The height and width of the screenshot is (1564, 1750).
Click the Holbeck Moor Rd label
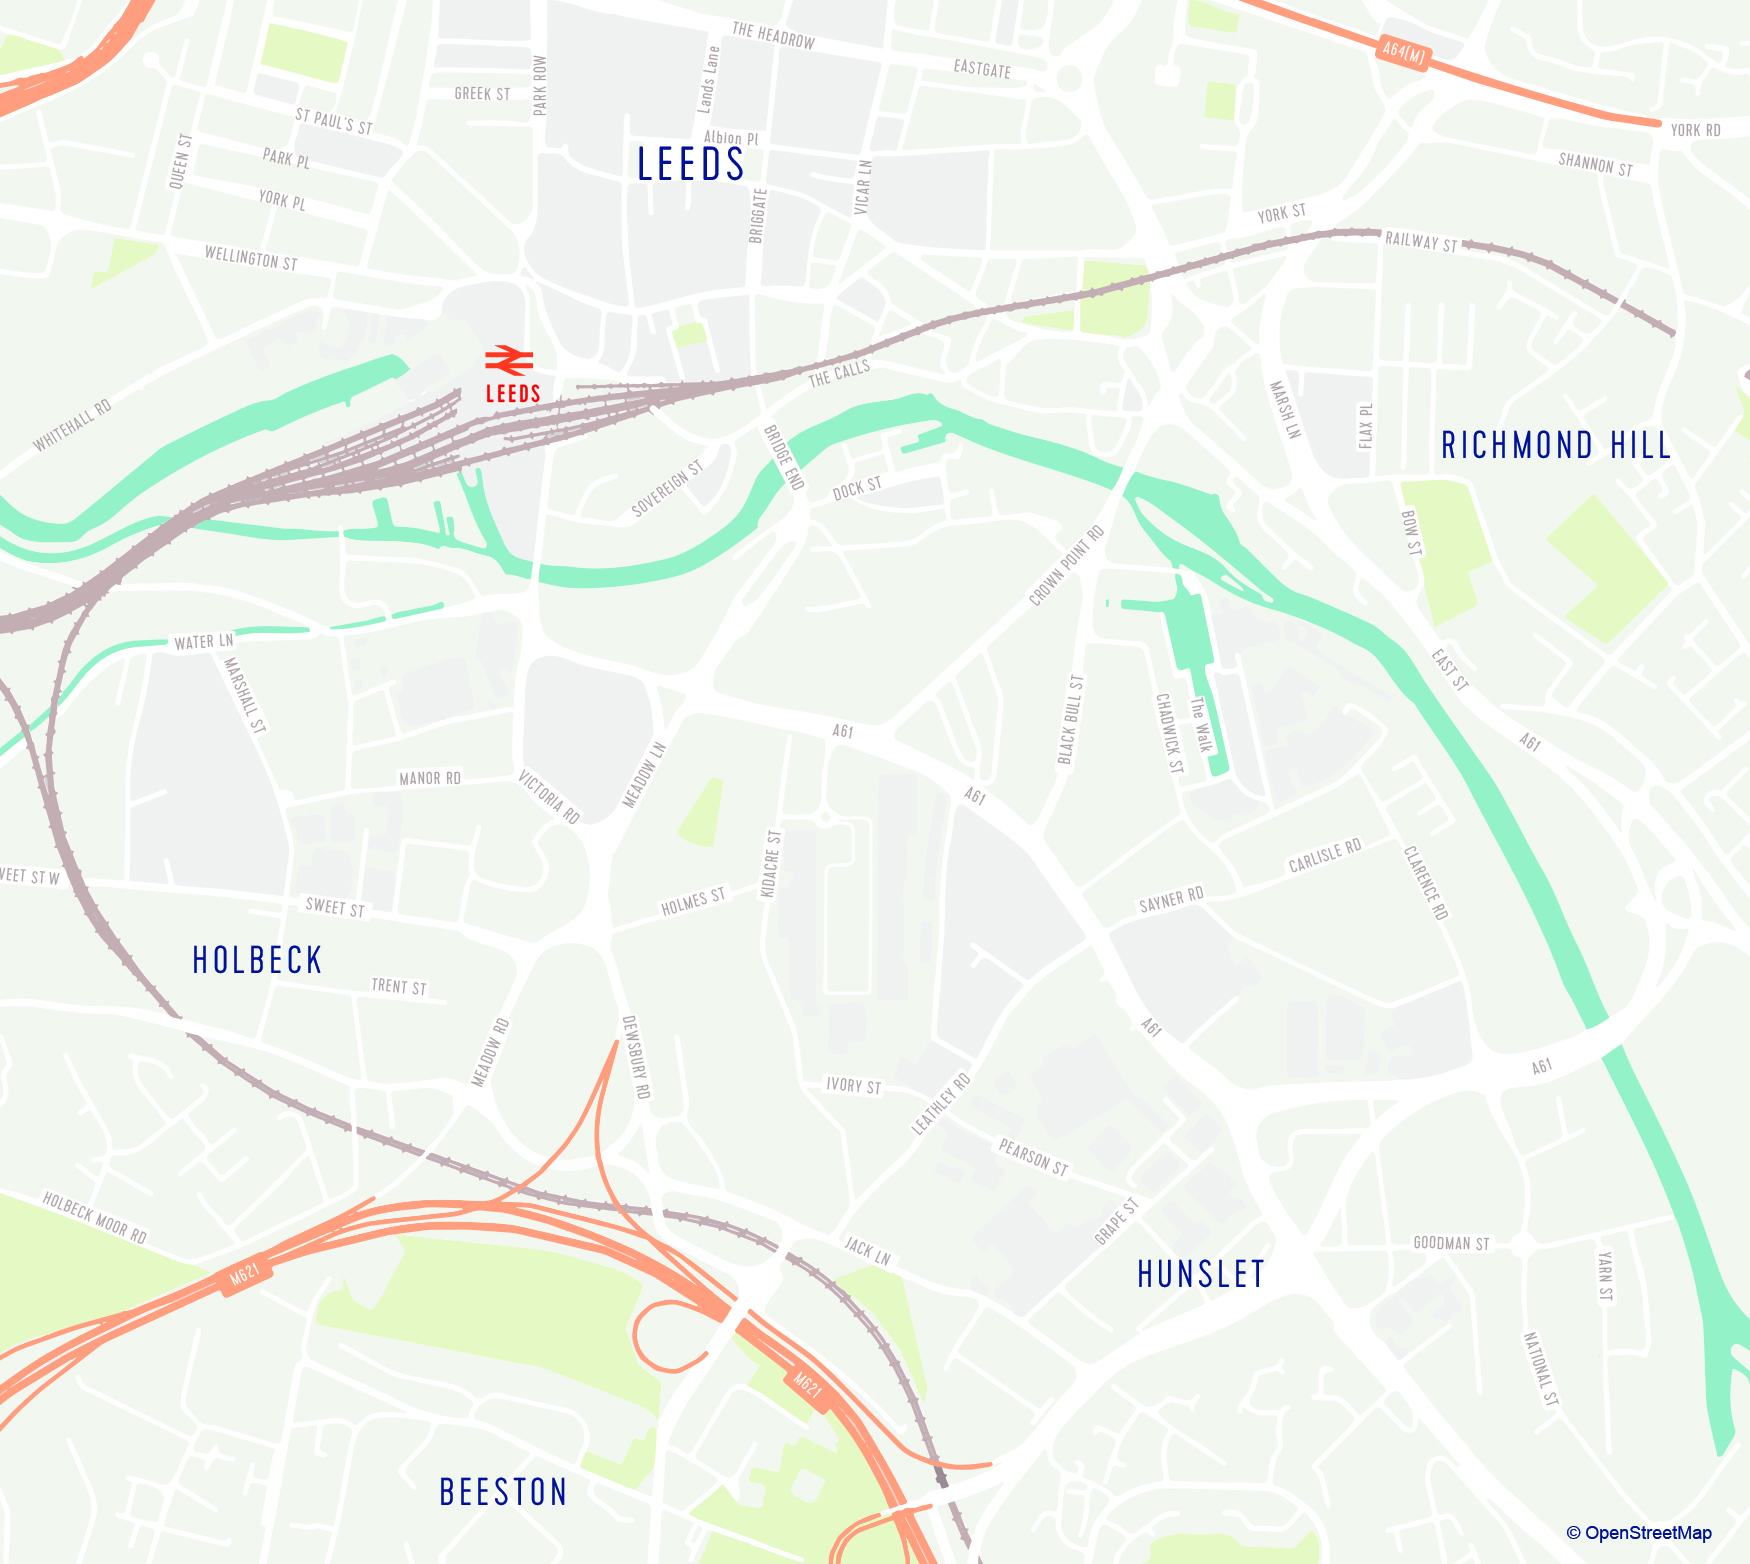click(95, 1217)
